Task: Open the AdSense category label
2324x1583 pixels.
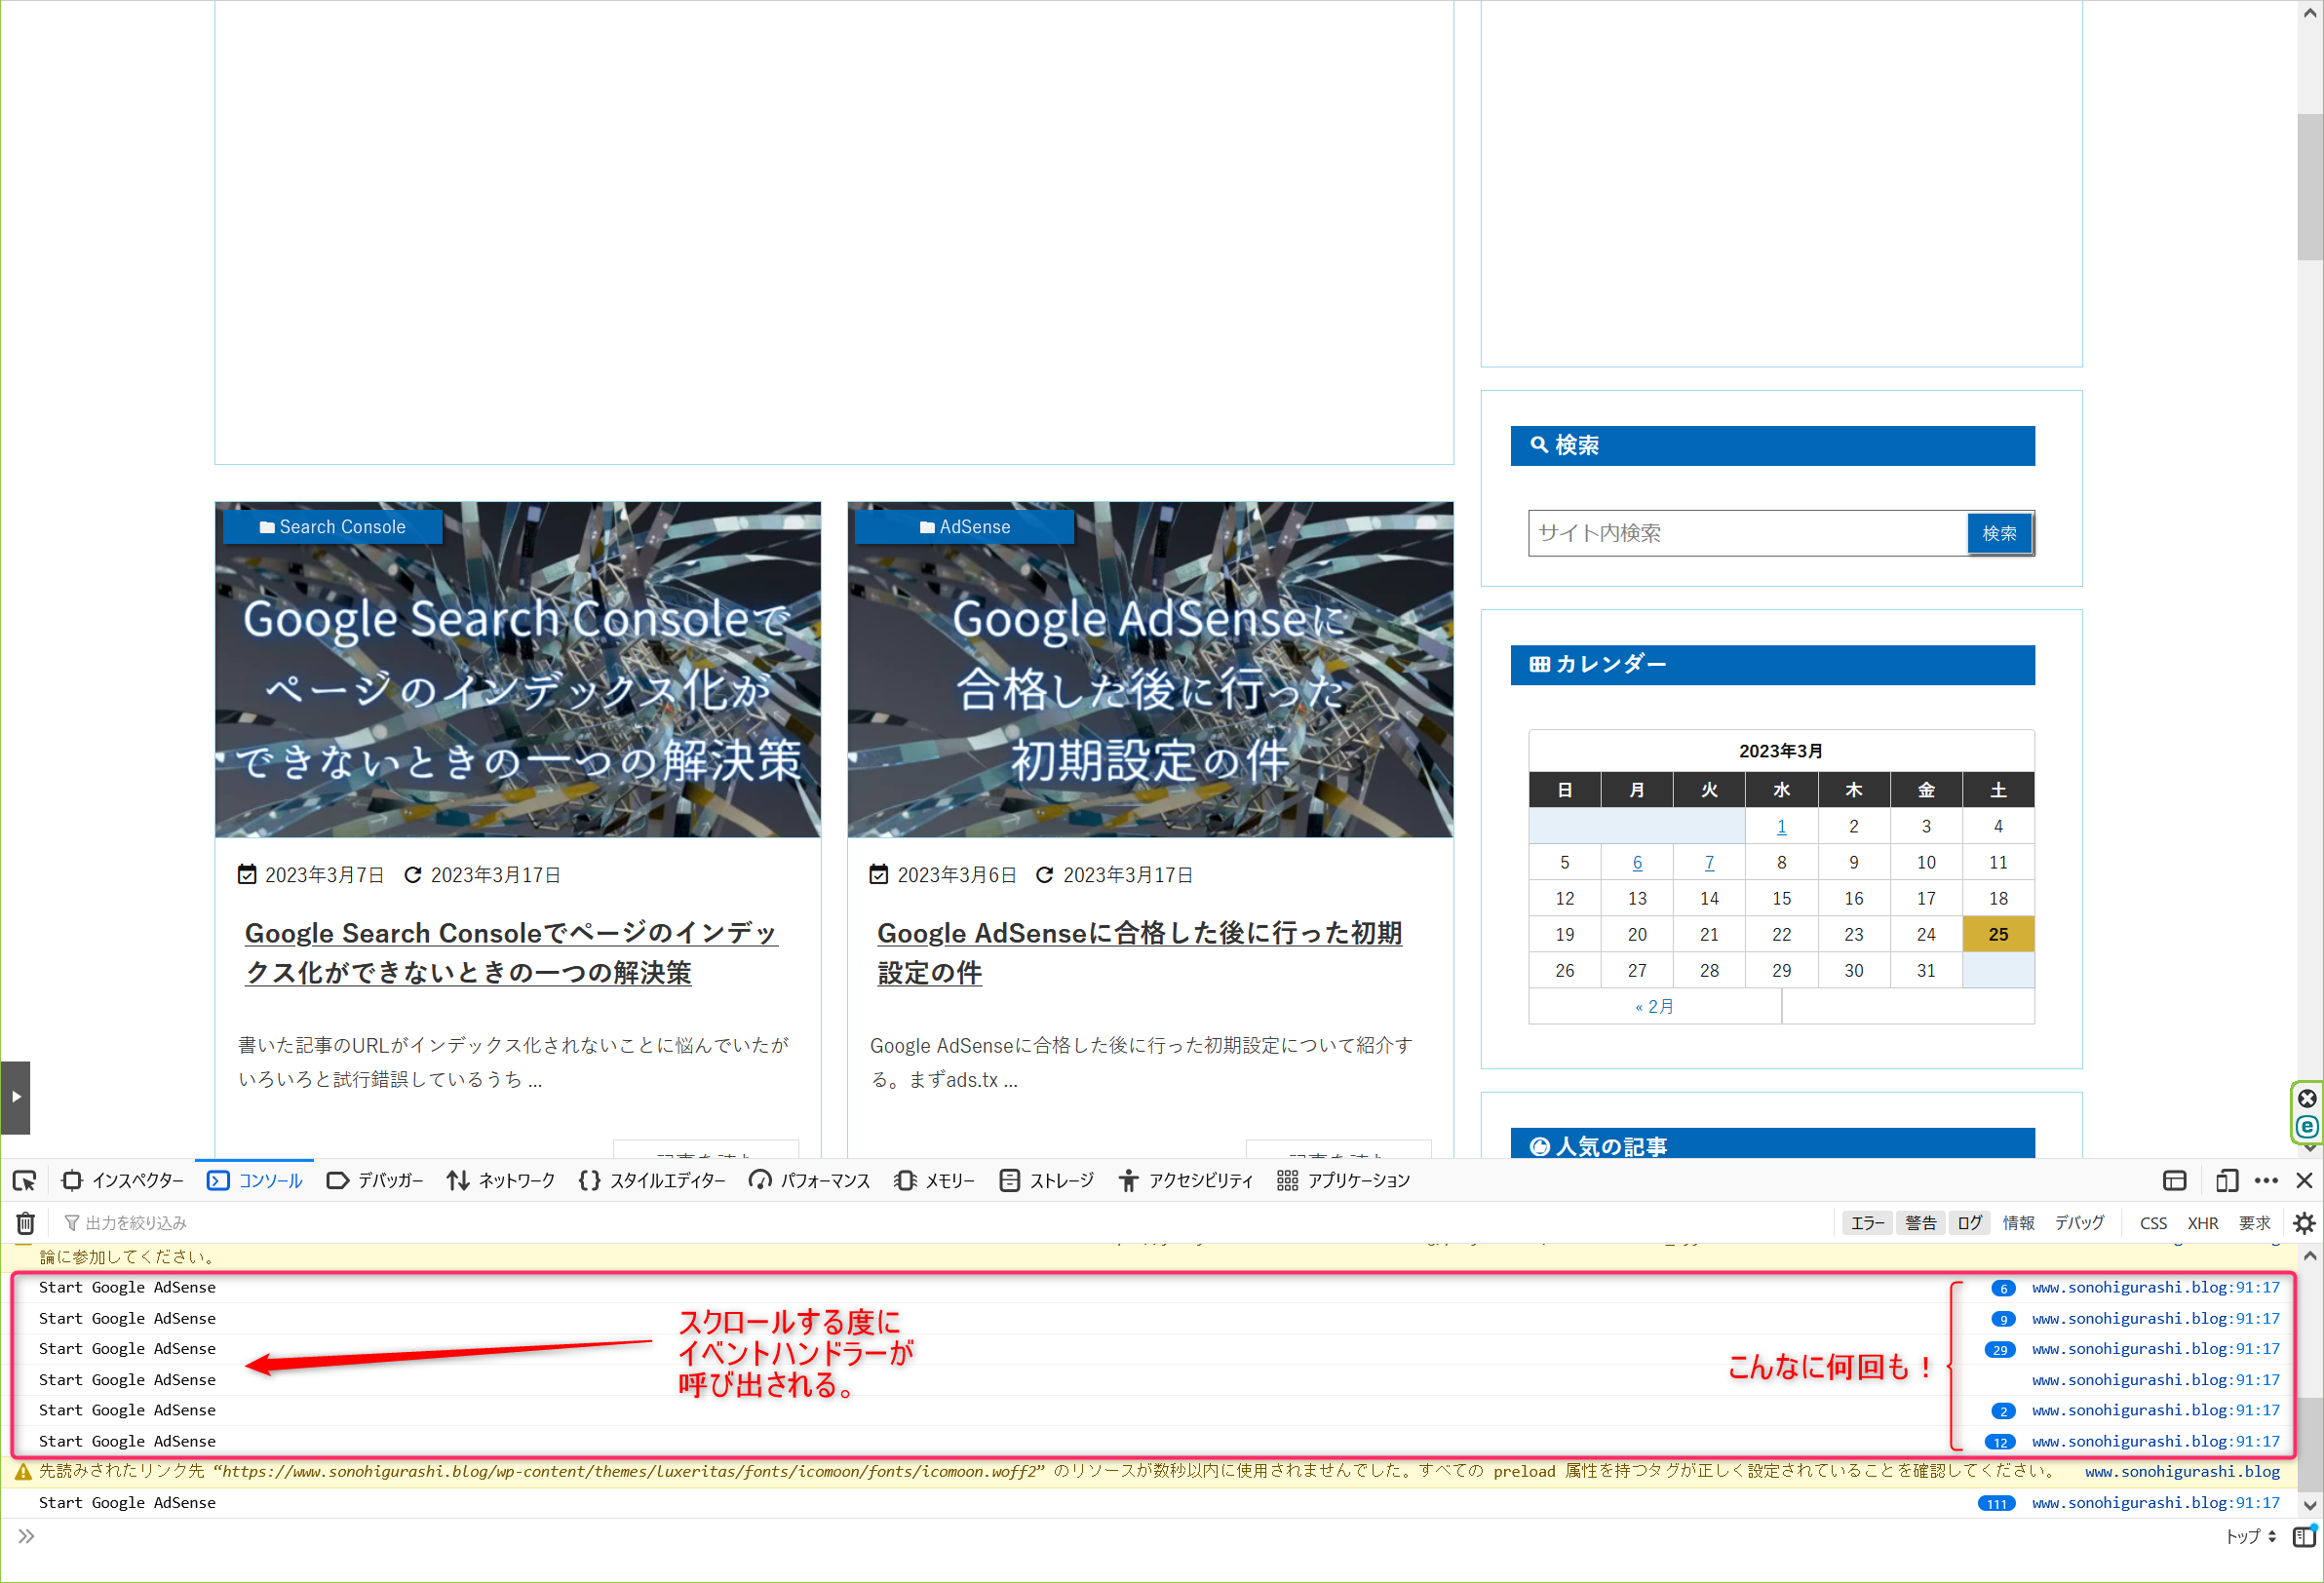Action: (x=964, y=527)
